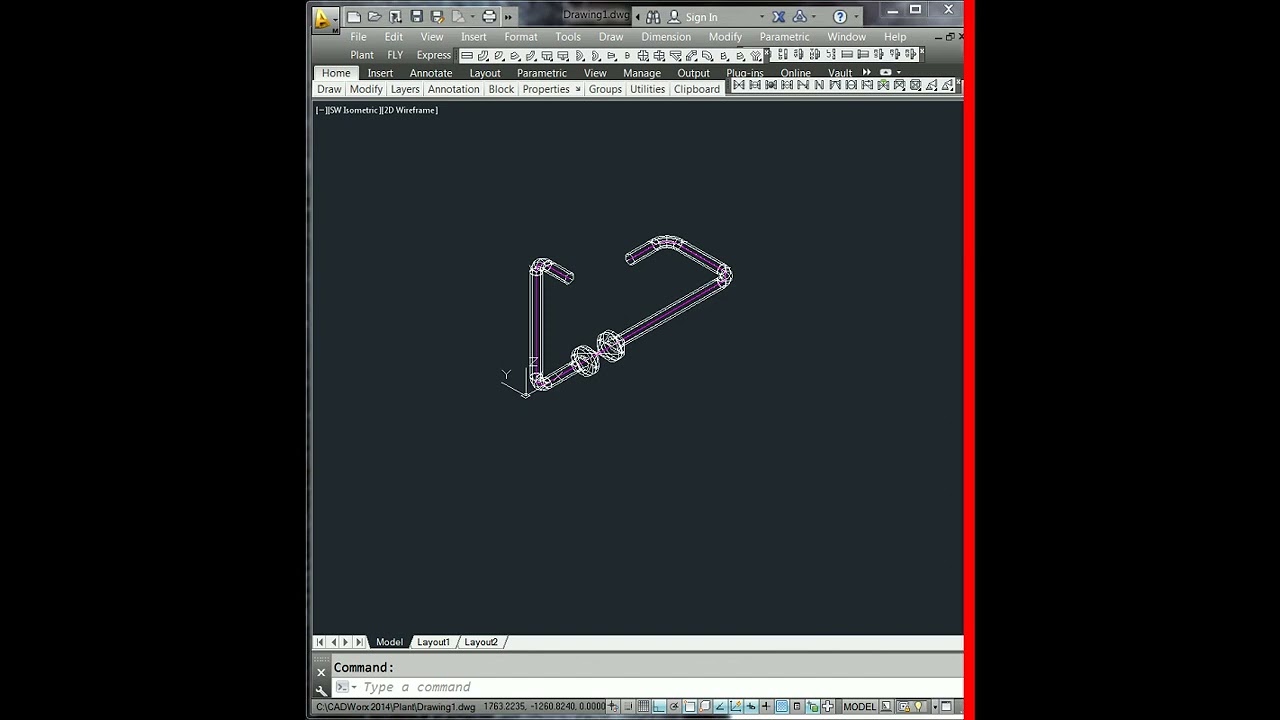Screen dimensions: 1280x720
Task: Expand the Sign In dropdown arrow
Action: pos(762,17)
